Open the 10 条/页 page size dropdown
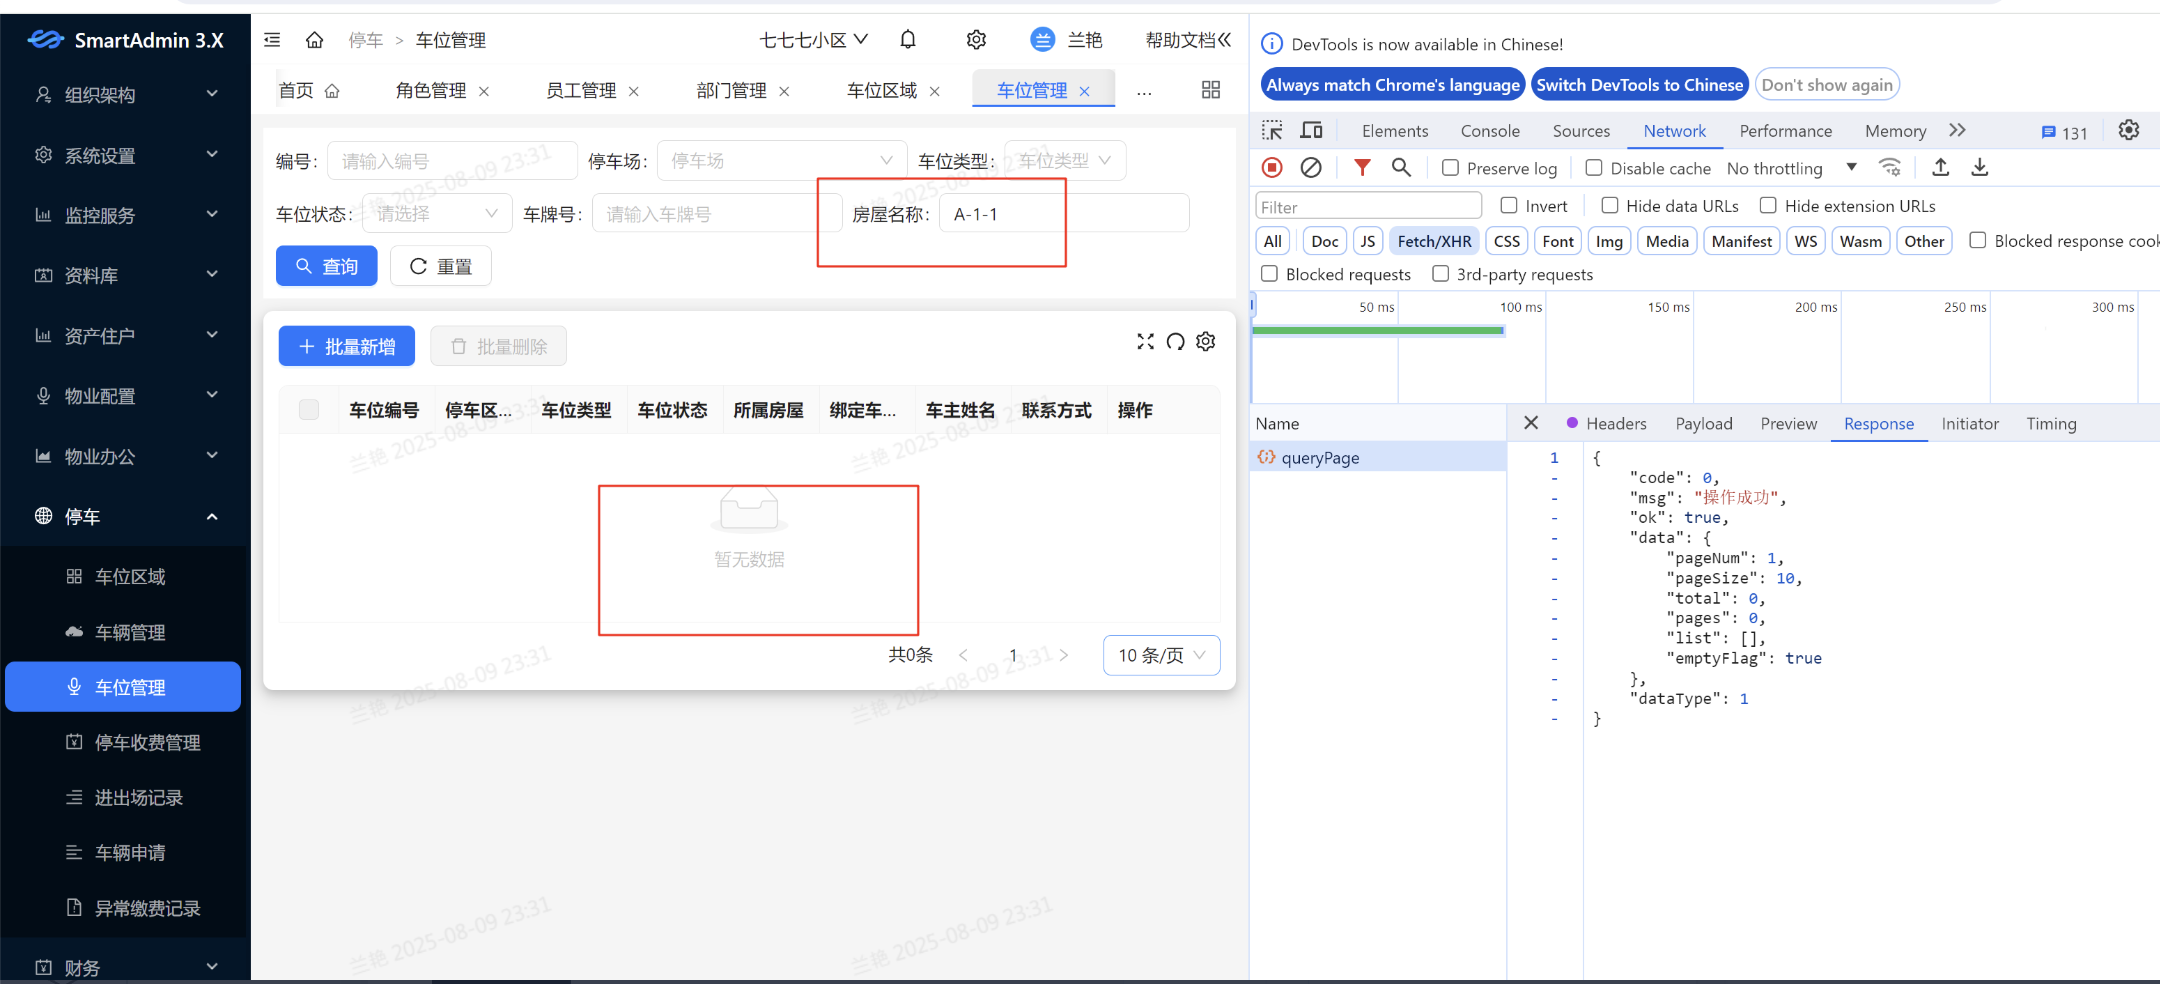This screenshot has height=984, width=2160. tap(1160, 655)
